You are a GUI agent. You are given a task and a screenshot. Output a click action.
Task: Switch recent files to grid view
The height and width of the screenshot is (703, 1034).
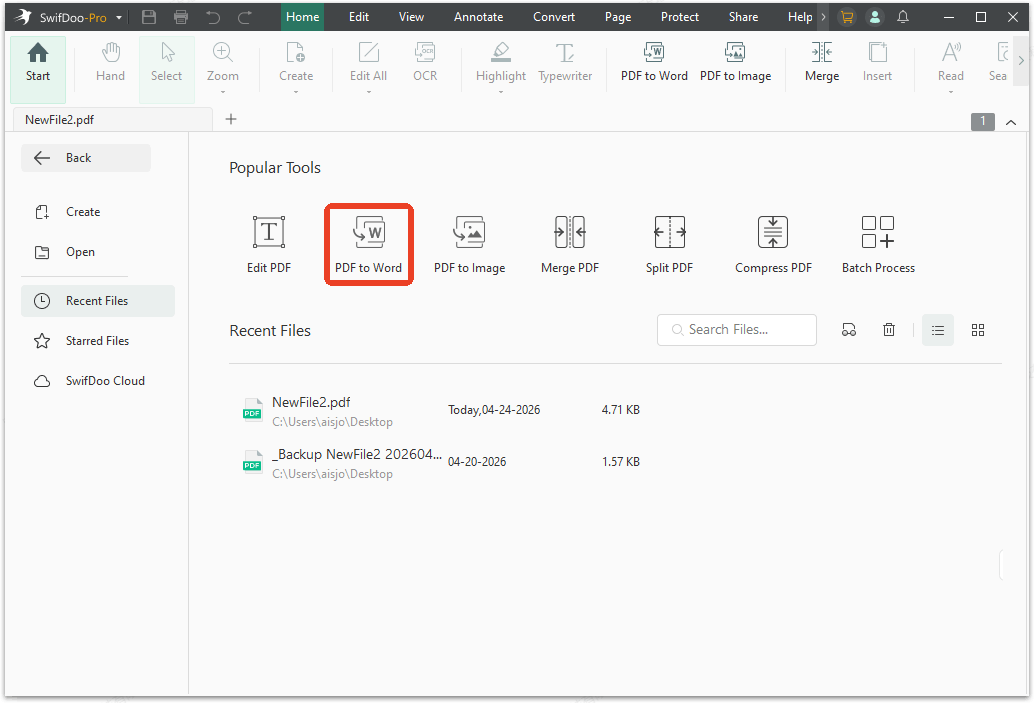pos(977,329)
